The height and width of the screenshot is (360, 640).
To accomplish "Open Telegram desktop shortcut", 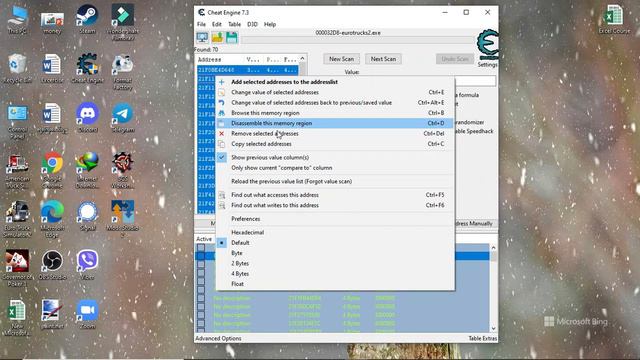I will coord(122,118).
